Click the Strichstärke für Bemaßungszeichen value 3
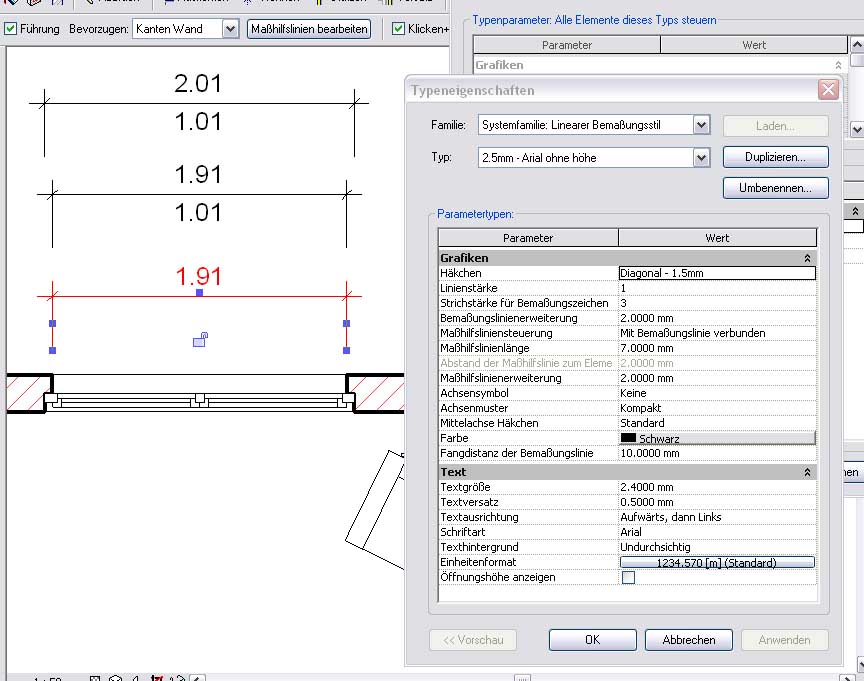864x681 pixels. 717,303
